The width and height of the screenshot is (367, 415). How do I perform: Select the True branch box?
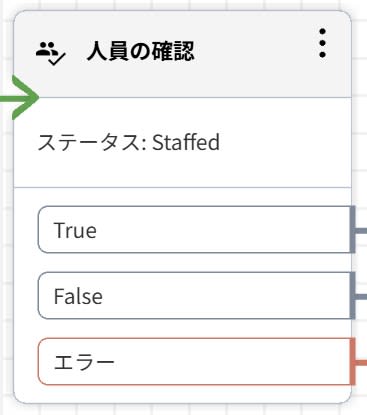(x=194, y=230)
